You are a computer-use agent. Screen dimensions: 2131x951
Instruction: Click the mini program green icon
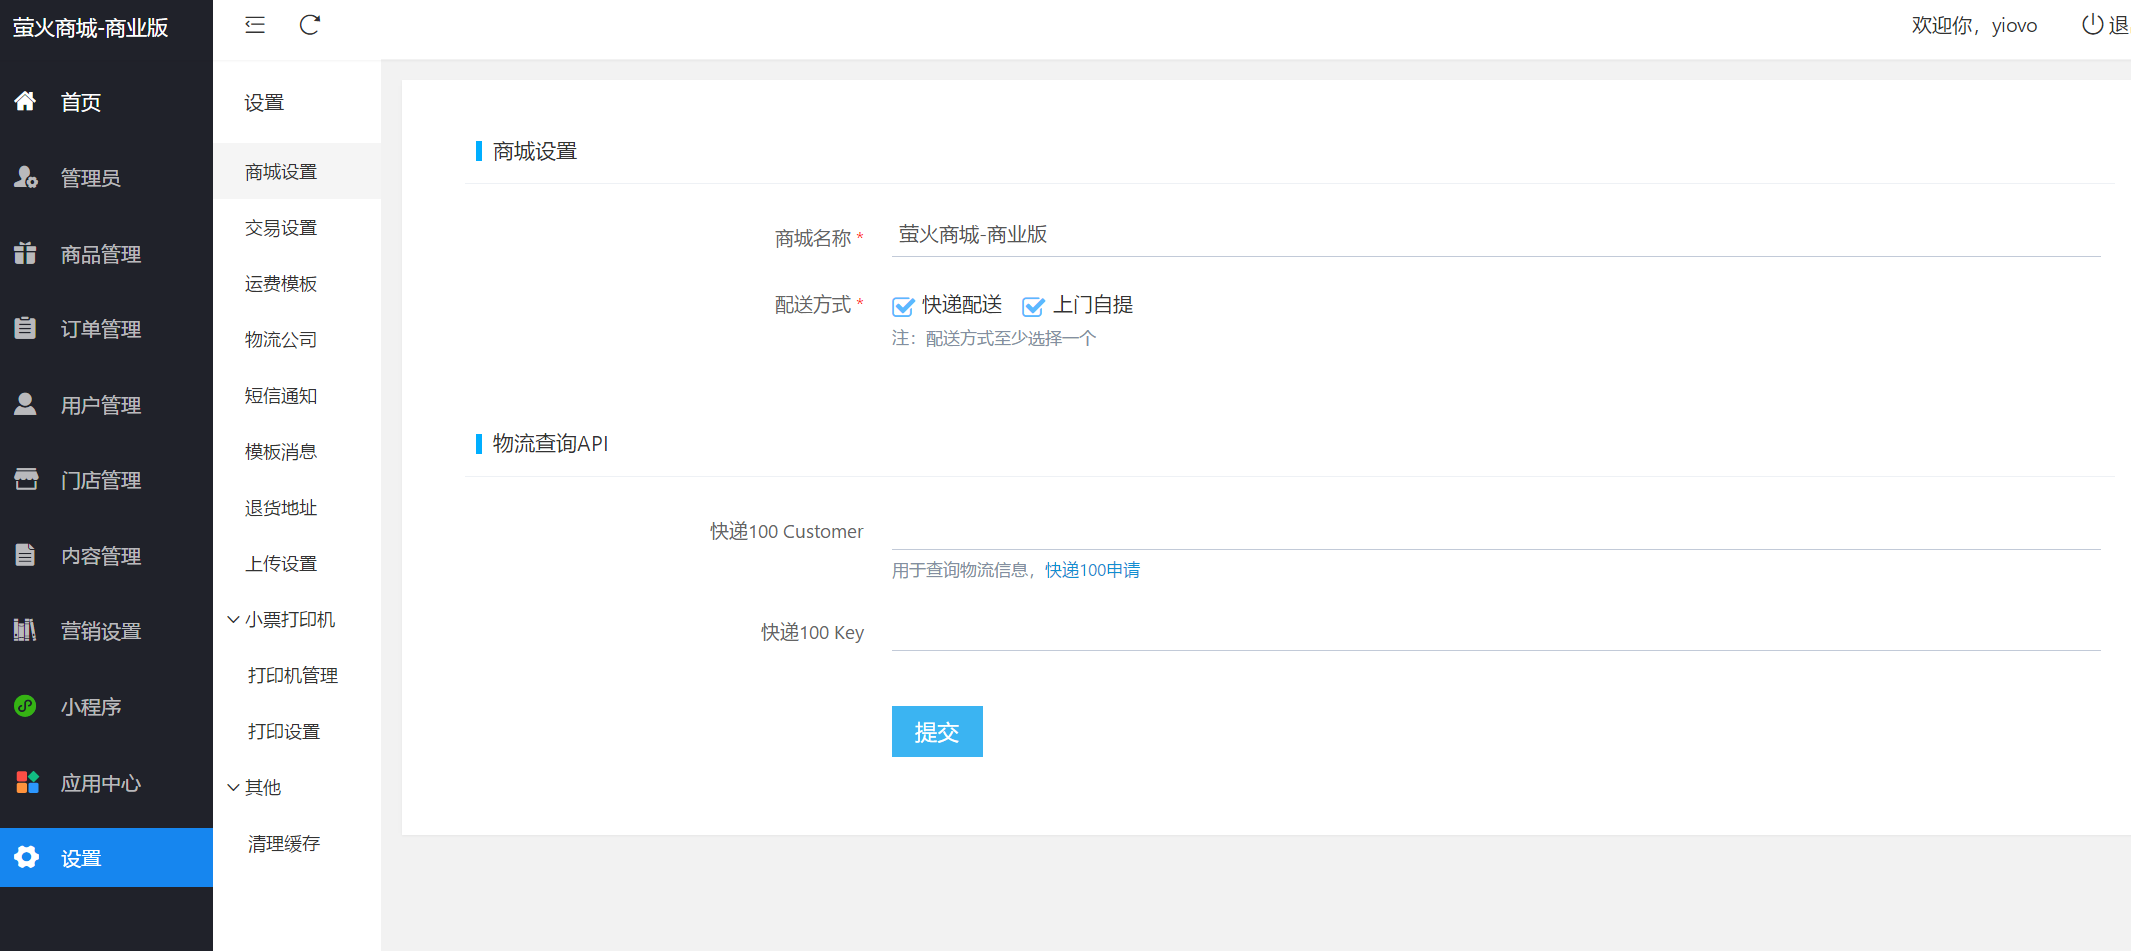(x=26, y=706)
